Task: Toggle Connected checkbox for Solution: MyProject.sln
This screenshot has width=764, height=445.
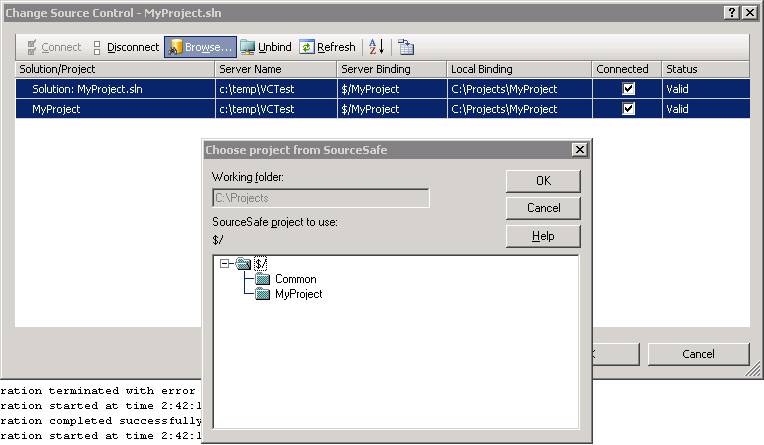Action: click(628, 89)
